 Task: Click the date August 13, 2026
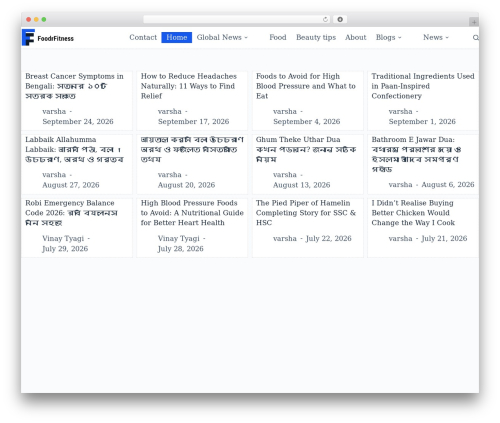pyautogui.click(x=301, y=185)
